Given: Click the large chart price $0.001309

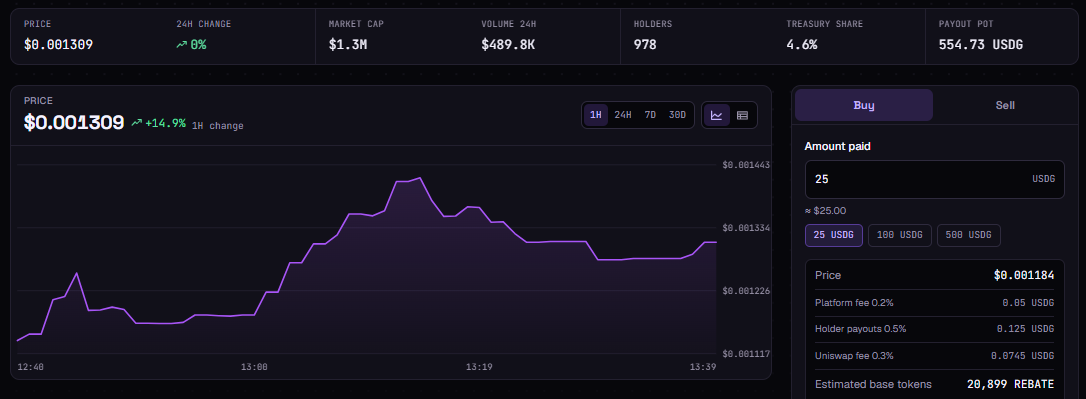Looking at the screenshot, I should point(74,123).
